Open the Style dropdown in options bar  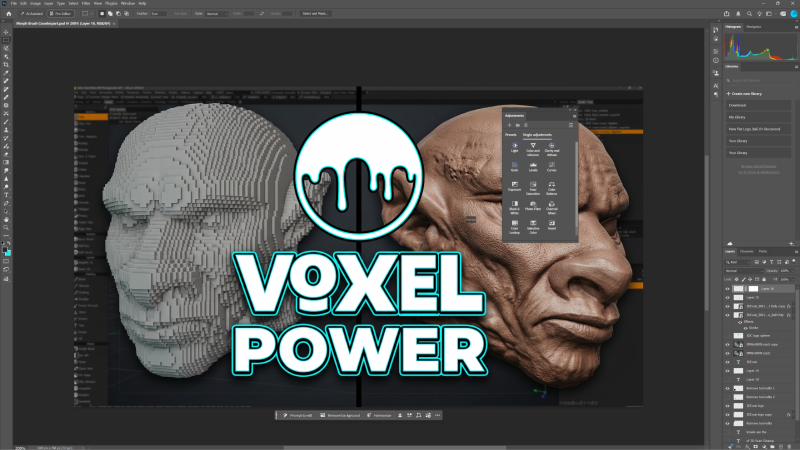(x=217, y=14)
